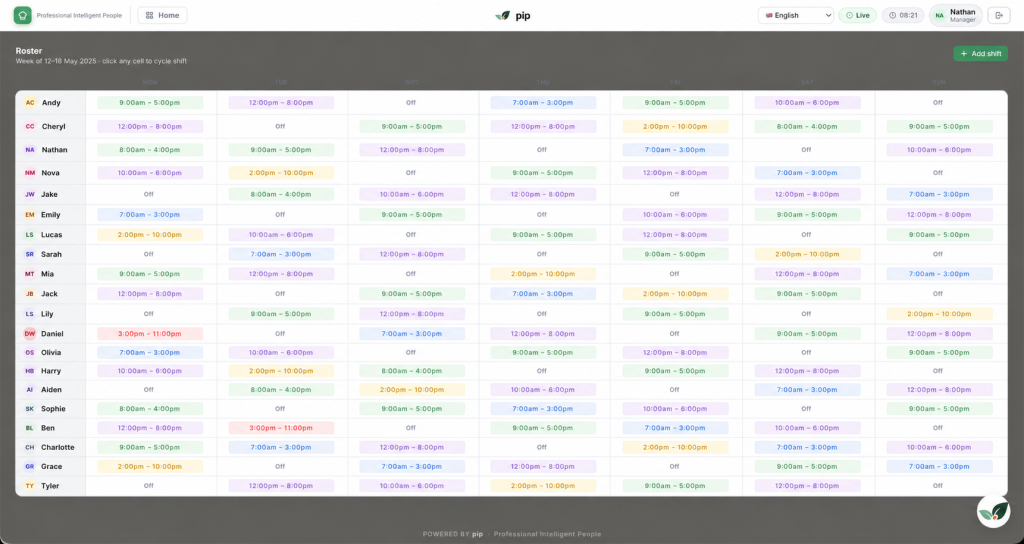1024x544 pixels.
Task: Select Cheryl's Saturday 8:00am–4:00pm cell
Action: click(x=808, y=127)
